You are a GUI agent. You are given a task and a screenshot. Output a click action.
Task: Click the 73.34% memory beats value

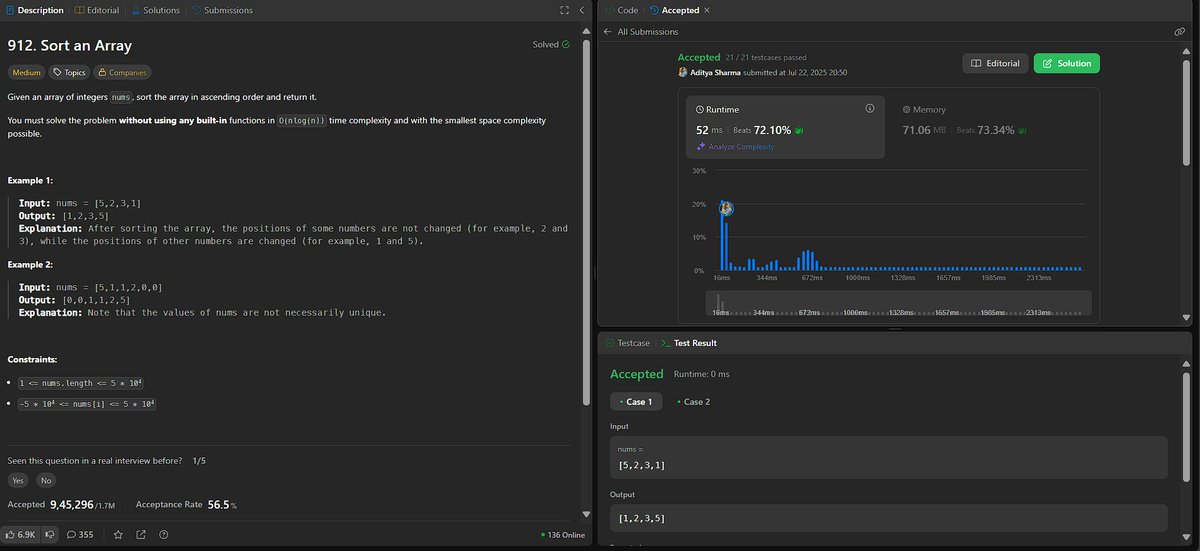[x=995, y=130]
